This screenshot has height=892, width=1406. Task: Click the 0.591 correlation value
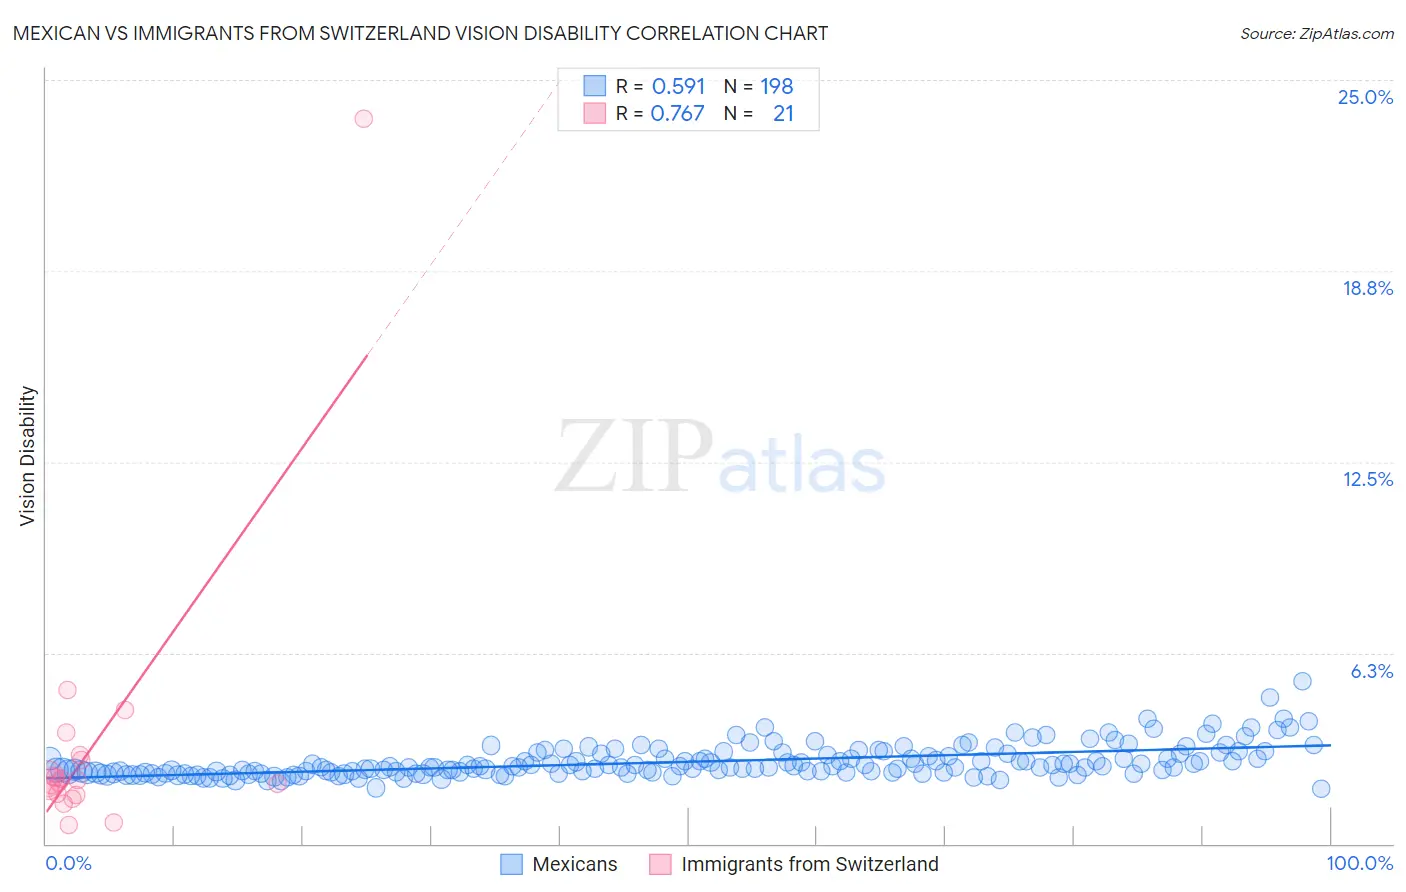pos(678,86)
